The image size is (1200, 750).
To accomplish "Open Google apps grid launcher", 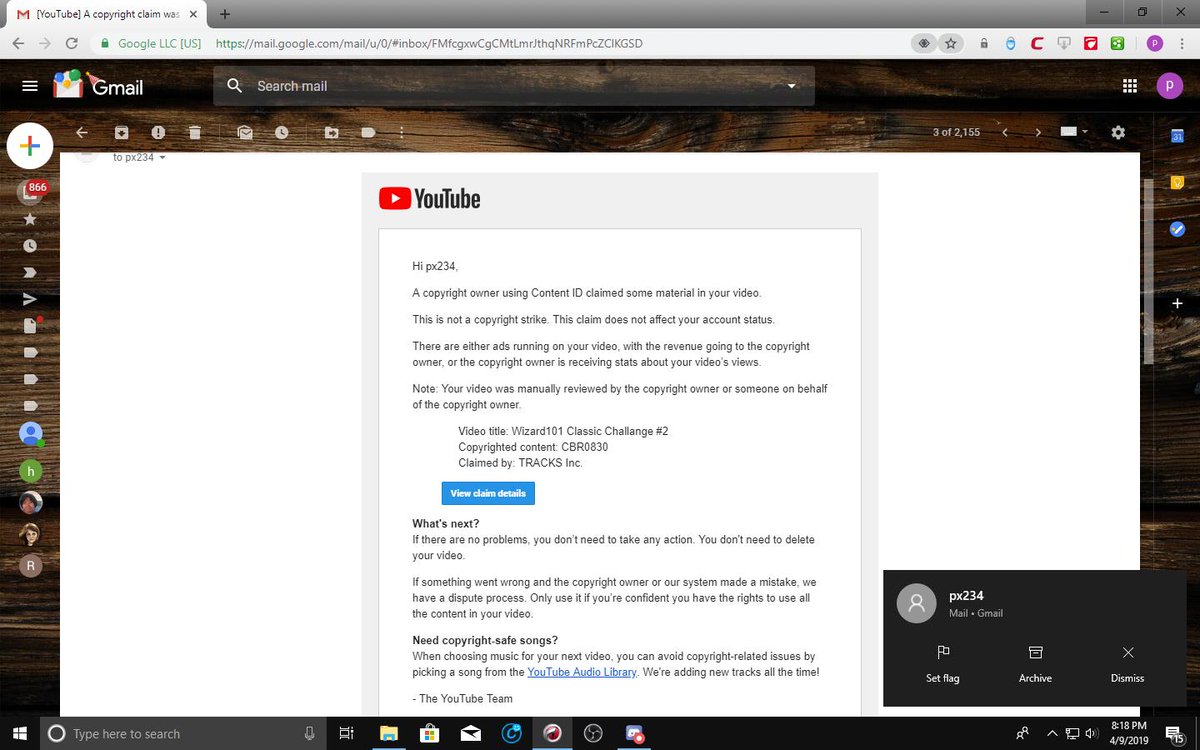I will tap(1130, 86).
